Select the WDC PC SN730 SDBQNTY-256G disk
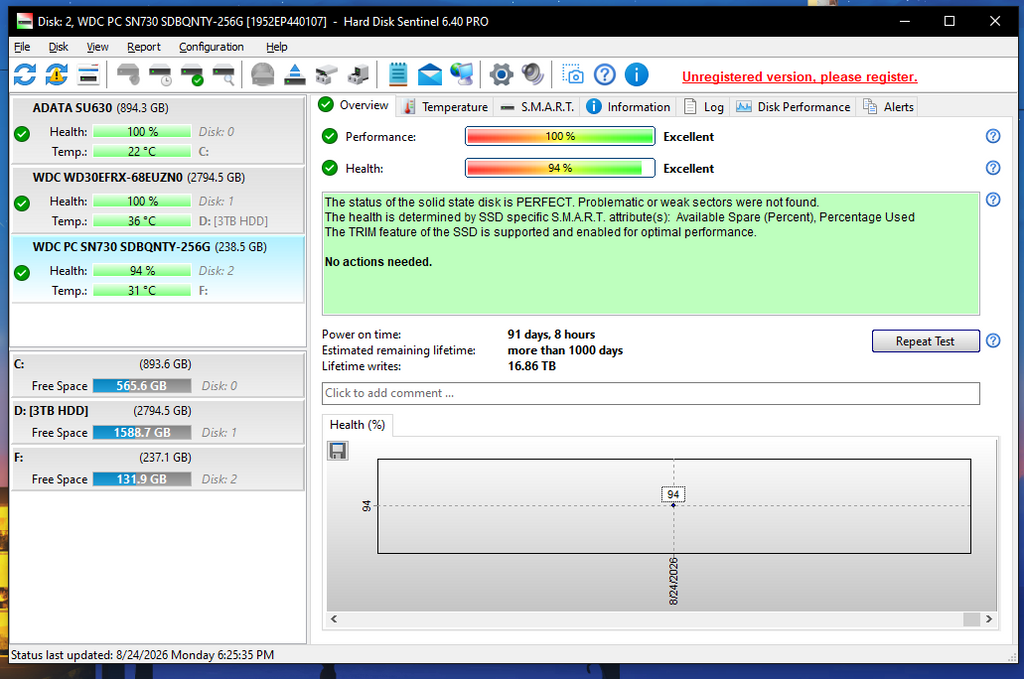The image size is (1024, 679). tap(158, 269)
